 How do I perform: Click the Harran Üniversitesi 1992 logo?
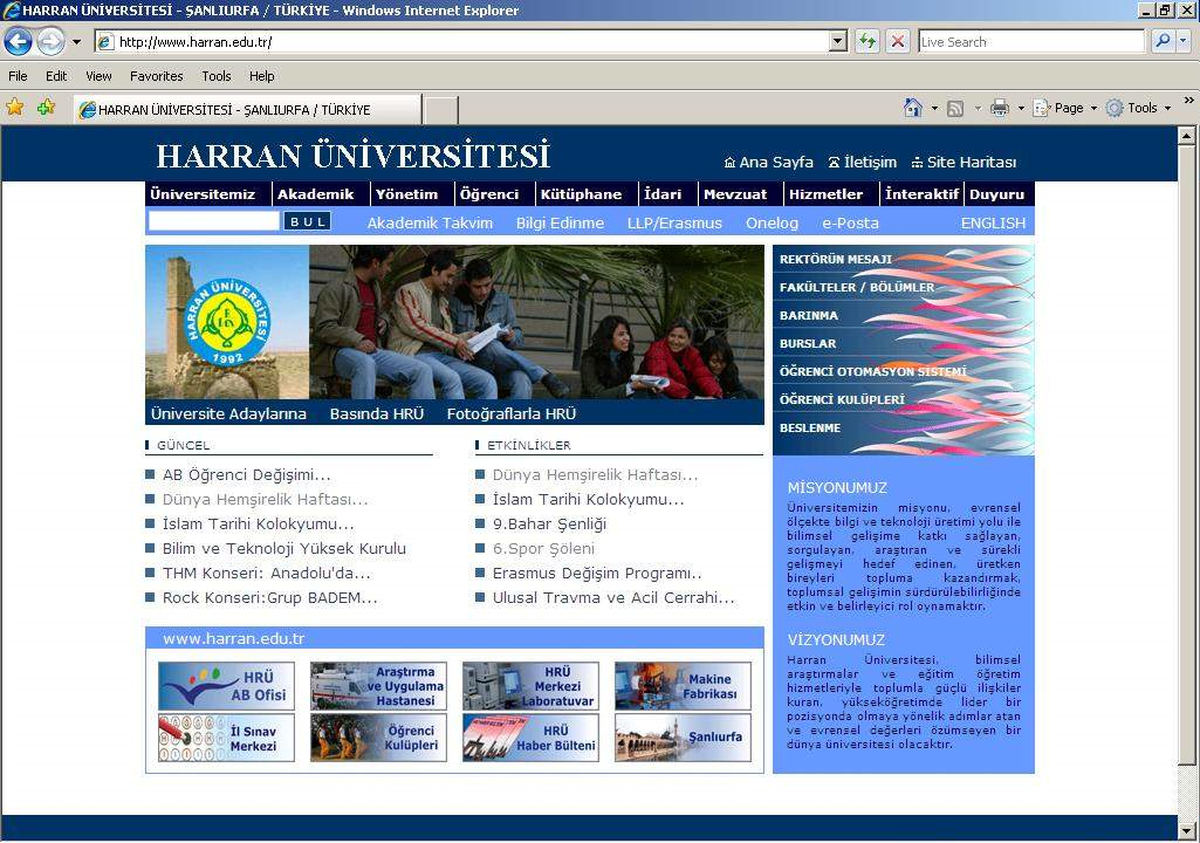point(227,322)
